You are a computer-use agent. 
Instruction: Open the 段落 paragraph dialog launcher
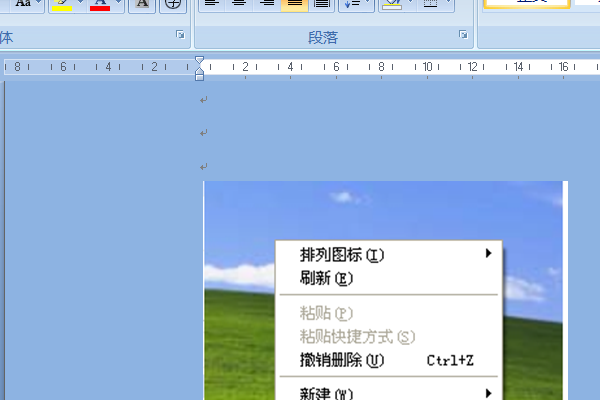click(463, 35)
